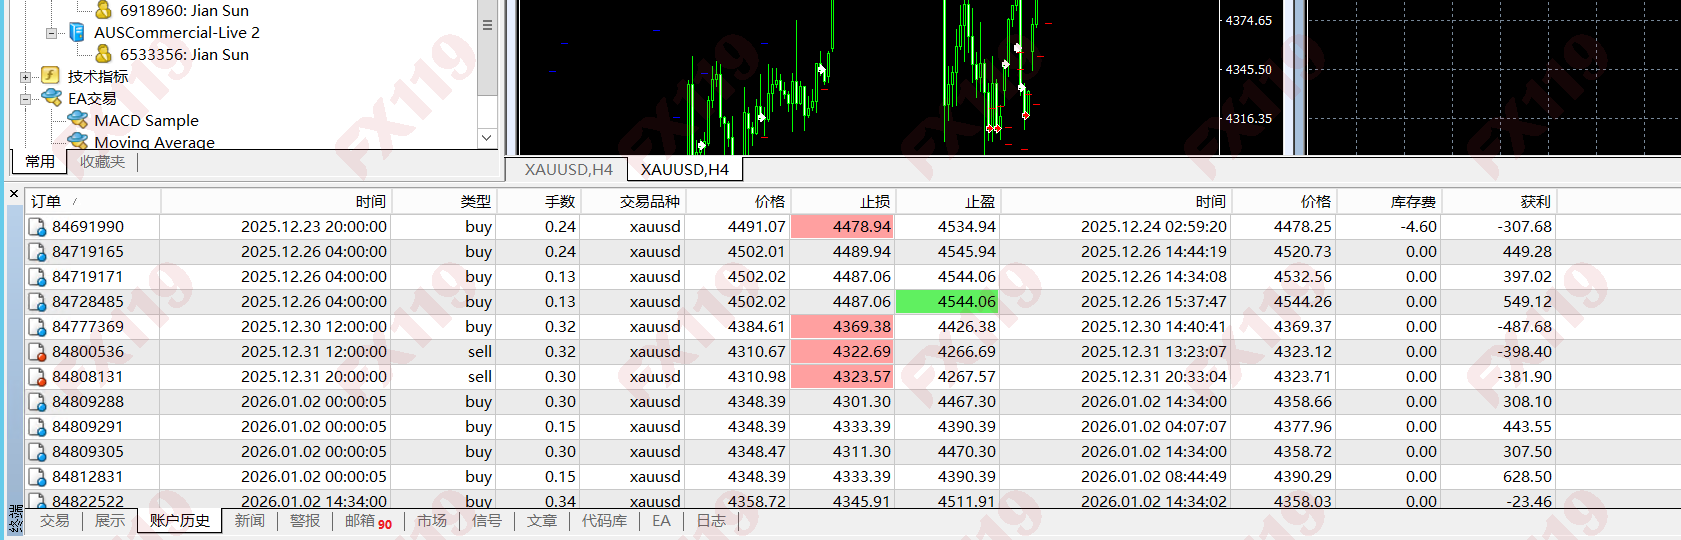Image resolution: width=1681 pixels, height=540 pixels.
Task: Click the MACD Sample expert advisor icon
Action: [77, 120]
